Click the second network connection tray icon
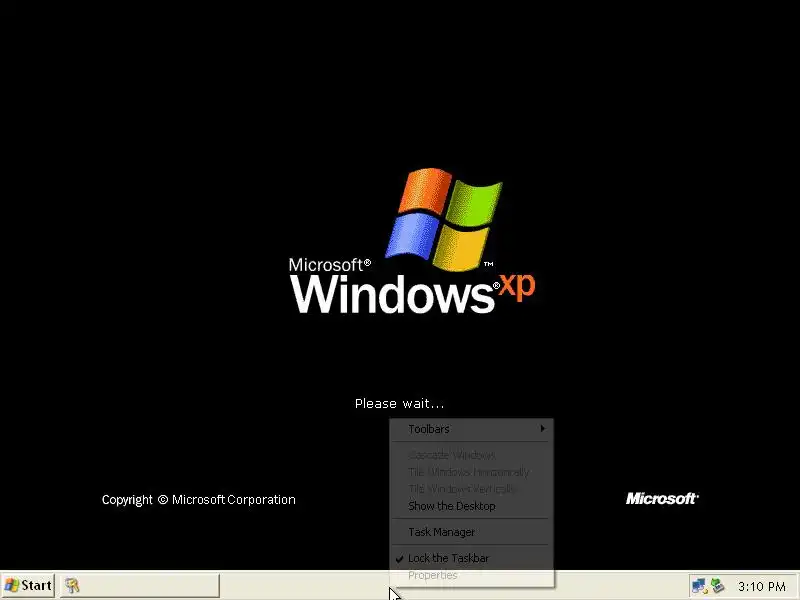This screenshot has width=800, height=600. [717, 586]
